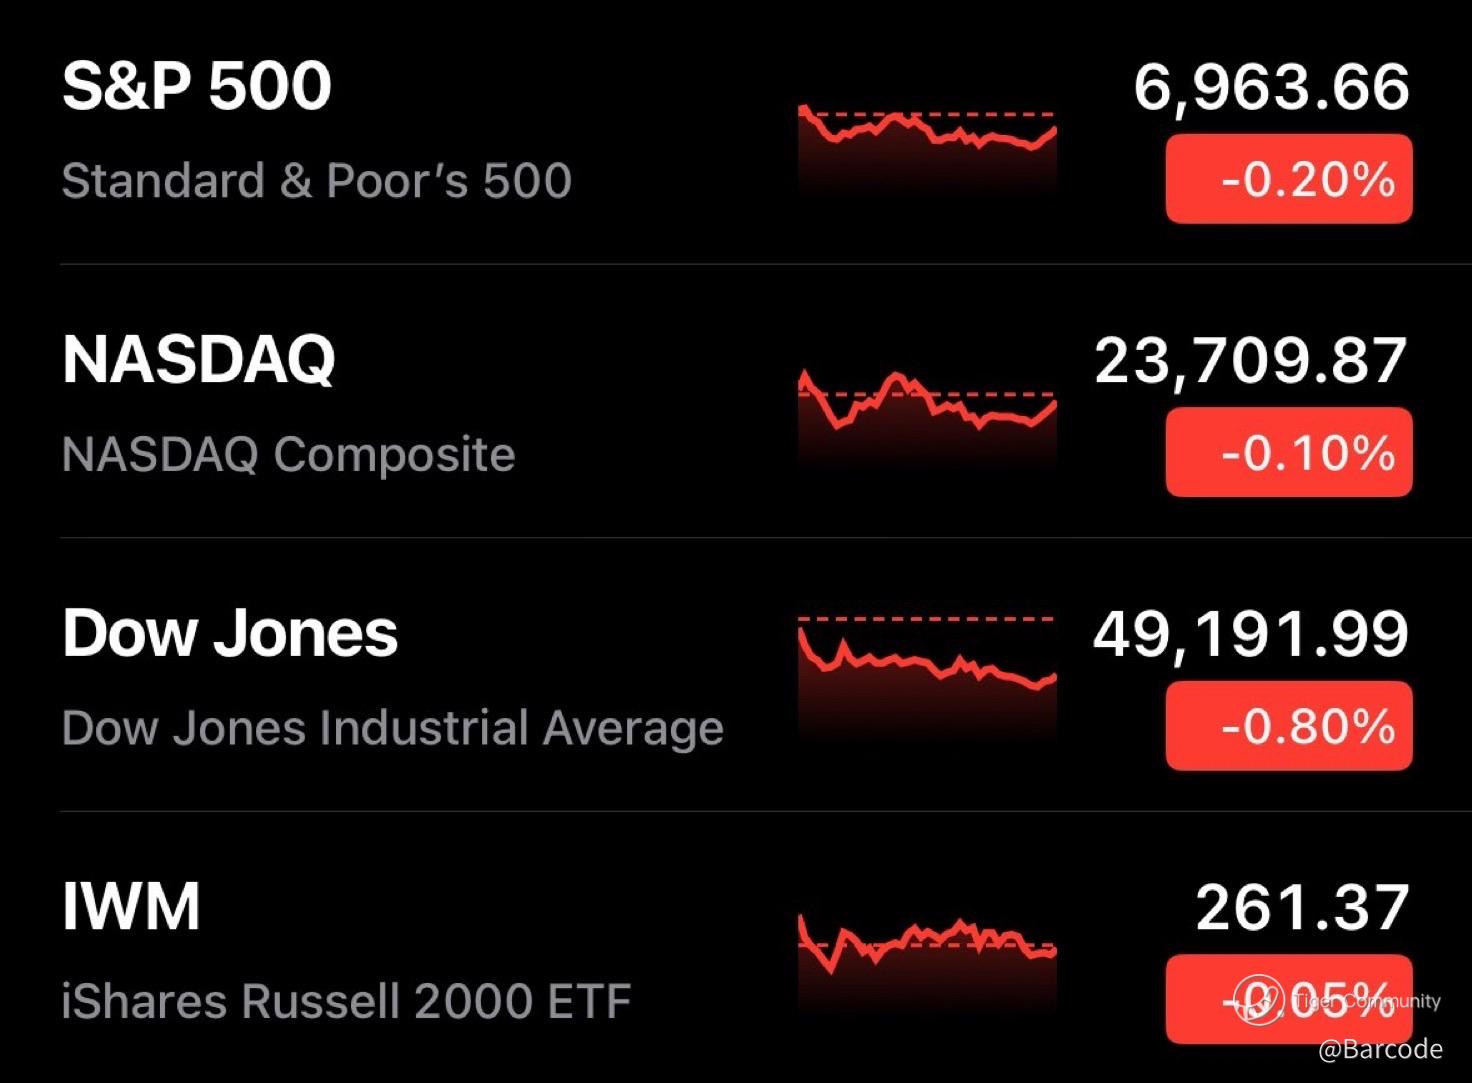Click the Tiger Community watermark logo
1472x1083 pixels.
tap(1258, 999)
